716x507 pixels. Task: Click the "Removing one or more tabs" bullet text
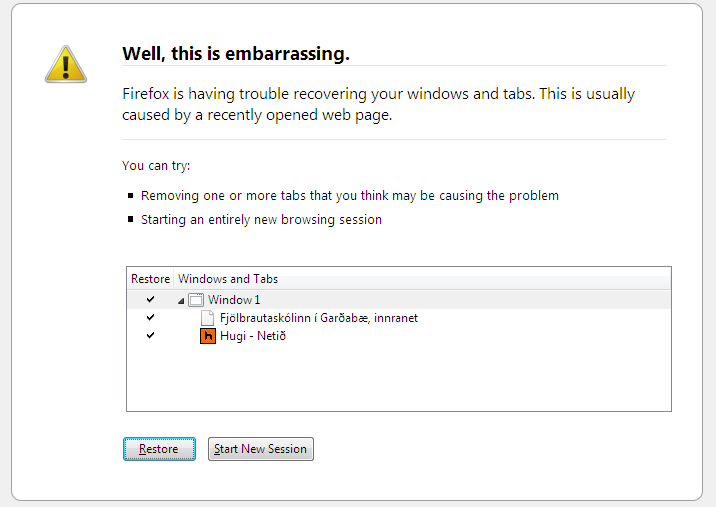click(x=350, y=195)
